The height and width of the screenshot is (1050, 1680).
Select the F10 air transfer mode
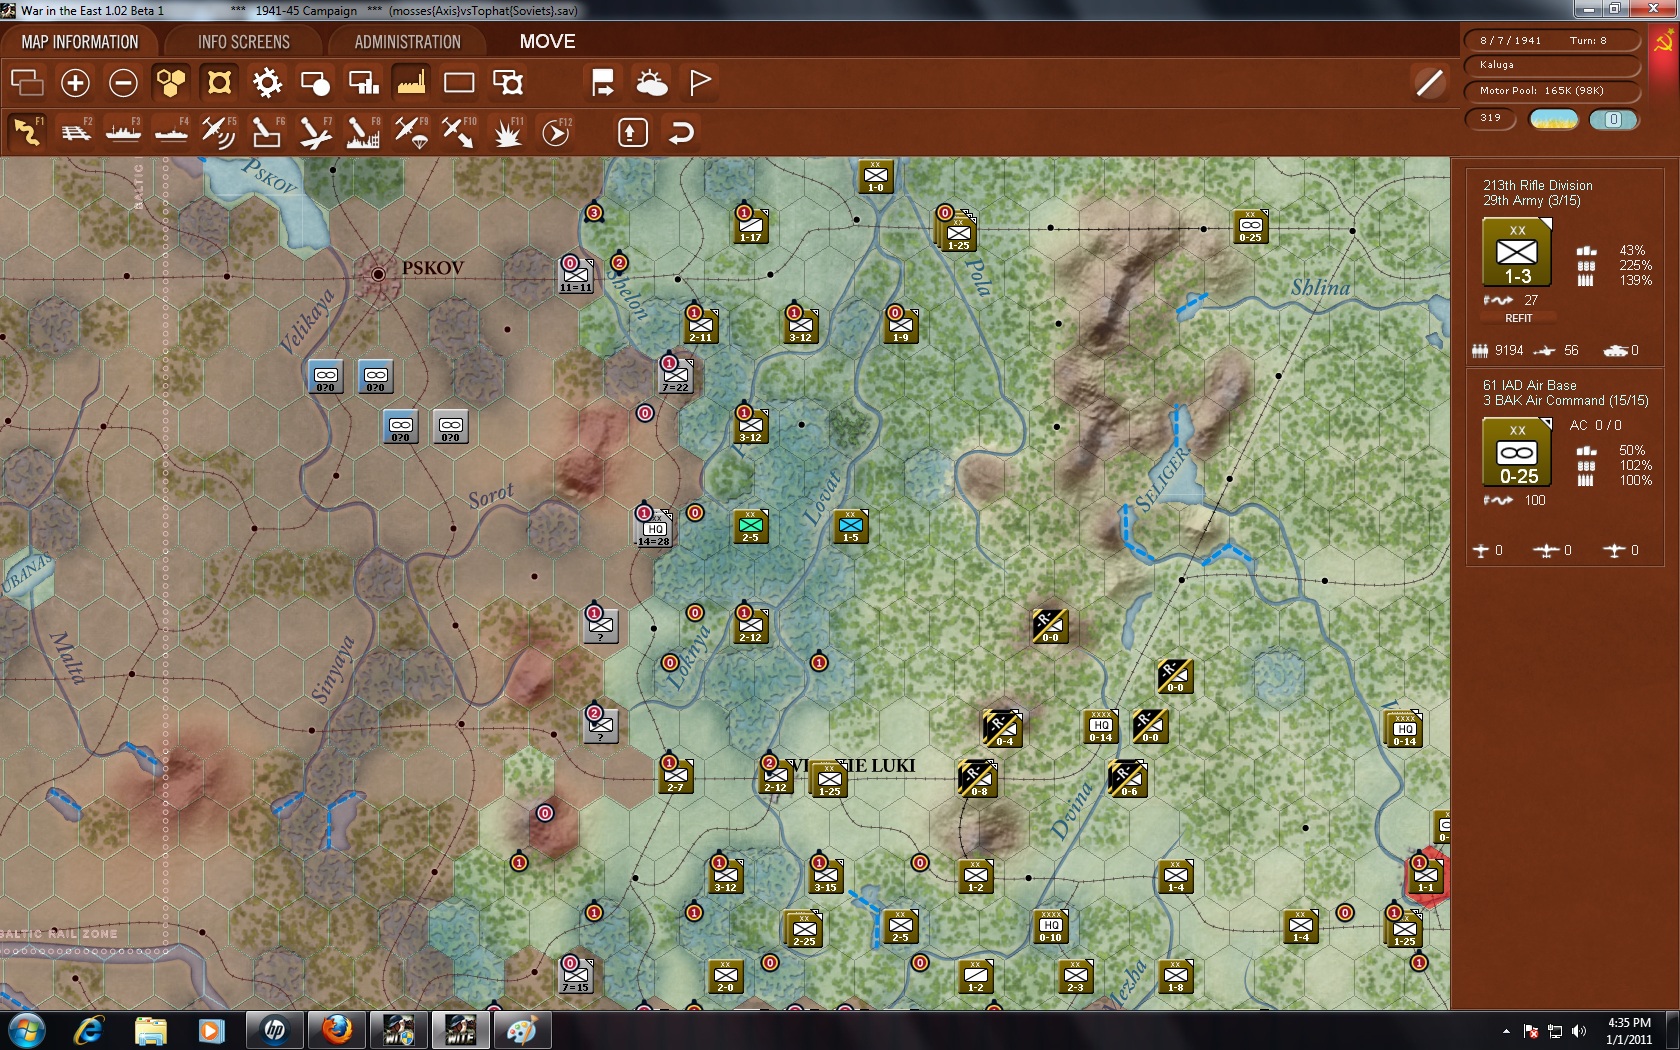click(459, 132)
